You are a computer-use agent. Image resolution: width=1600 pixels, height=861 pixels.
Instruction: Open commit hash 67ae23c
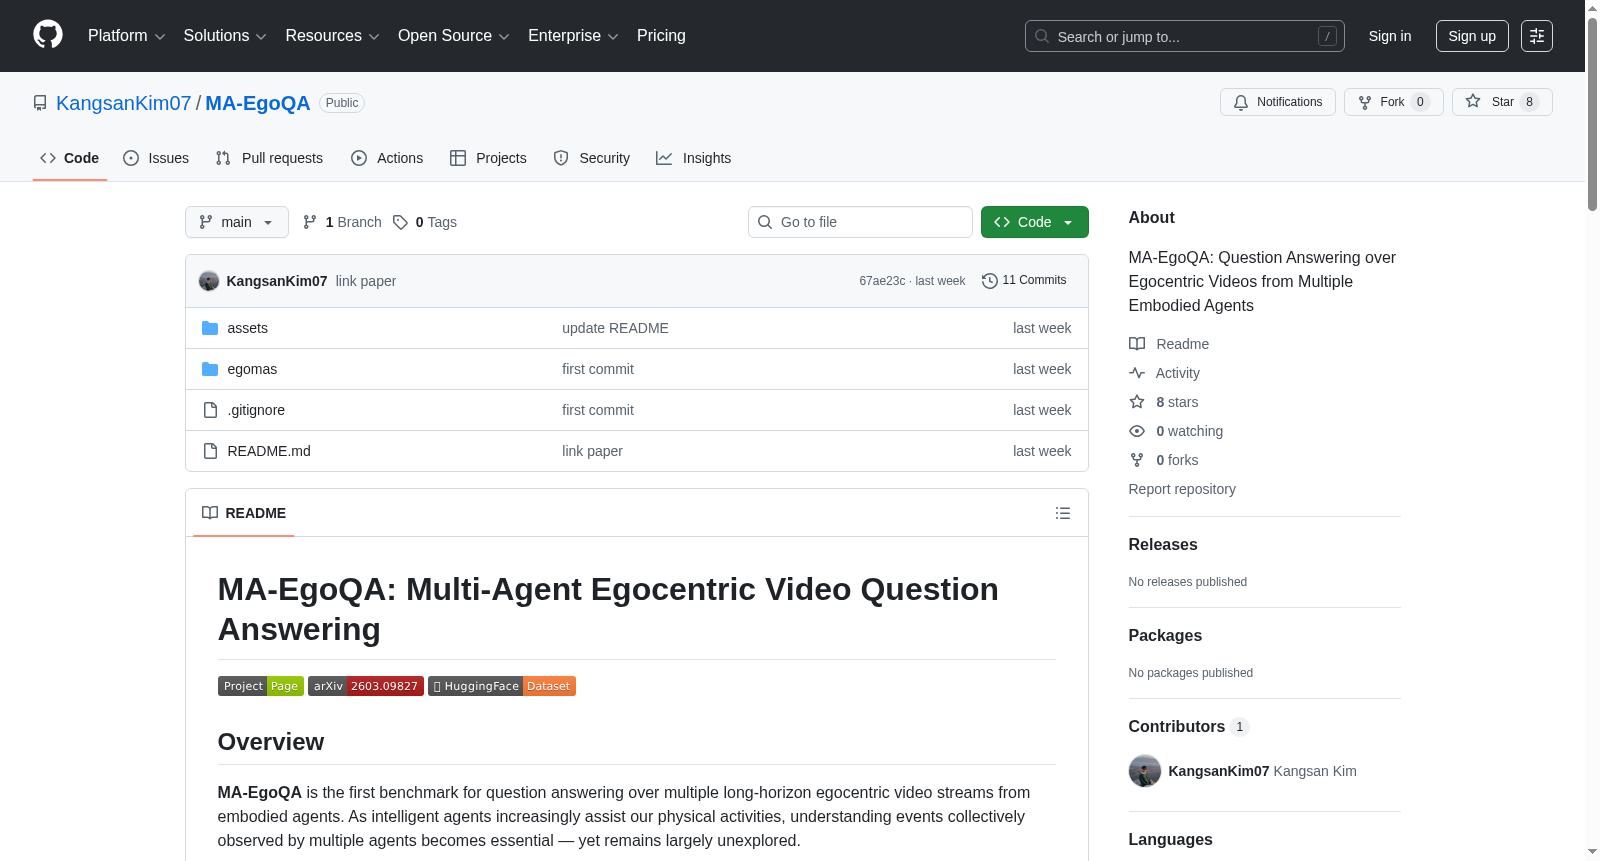pyautogui.click(x=882, y=281)
